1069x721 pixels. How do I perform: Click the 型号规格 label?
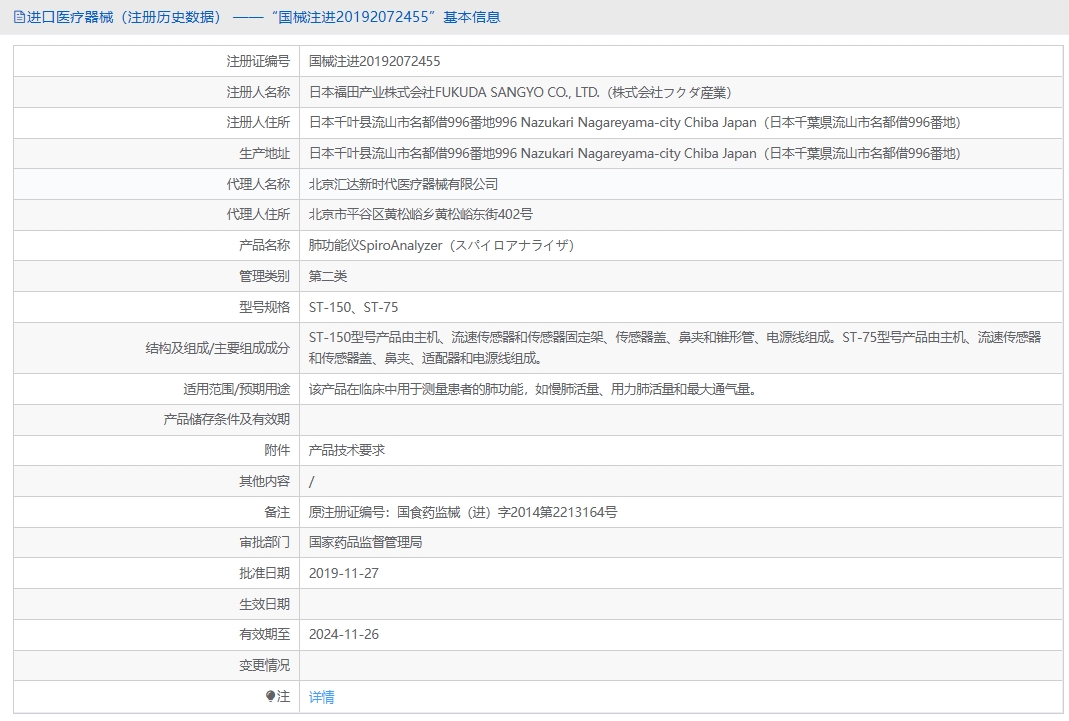[265, 307]
